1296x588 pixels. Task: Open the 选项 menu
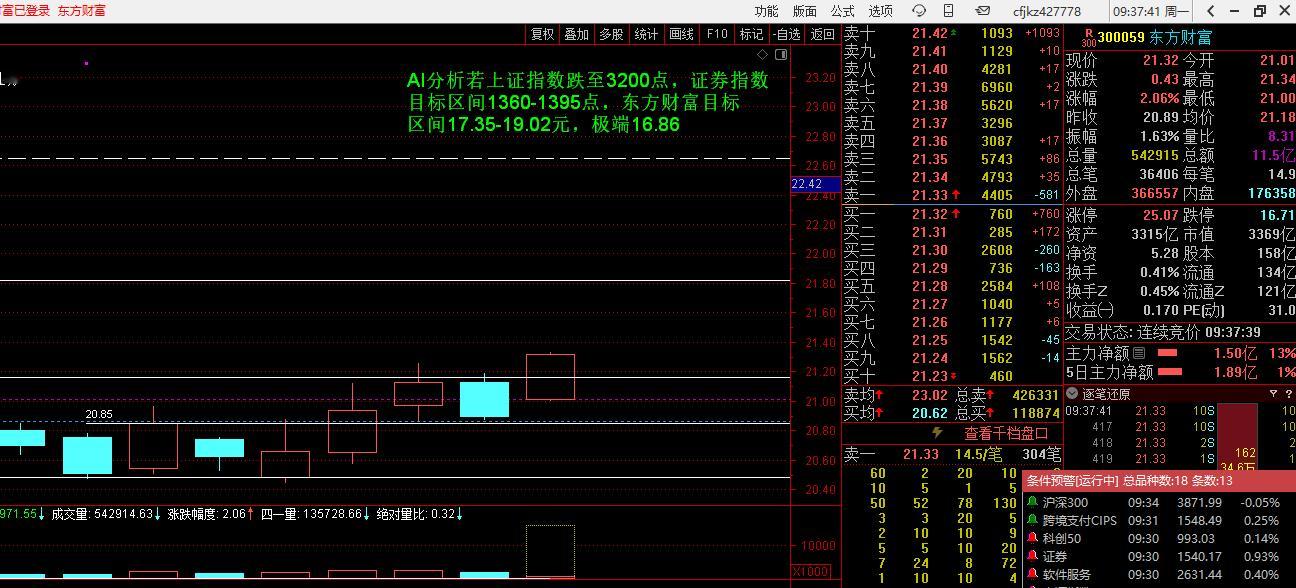pos(880,11)
